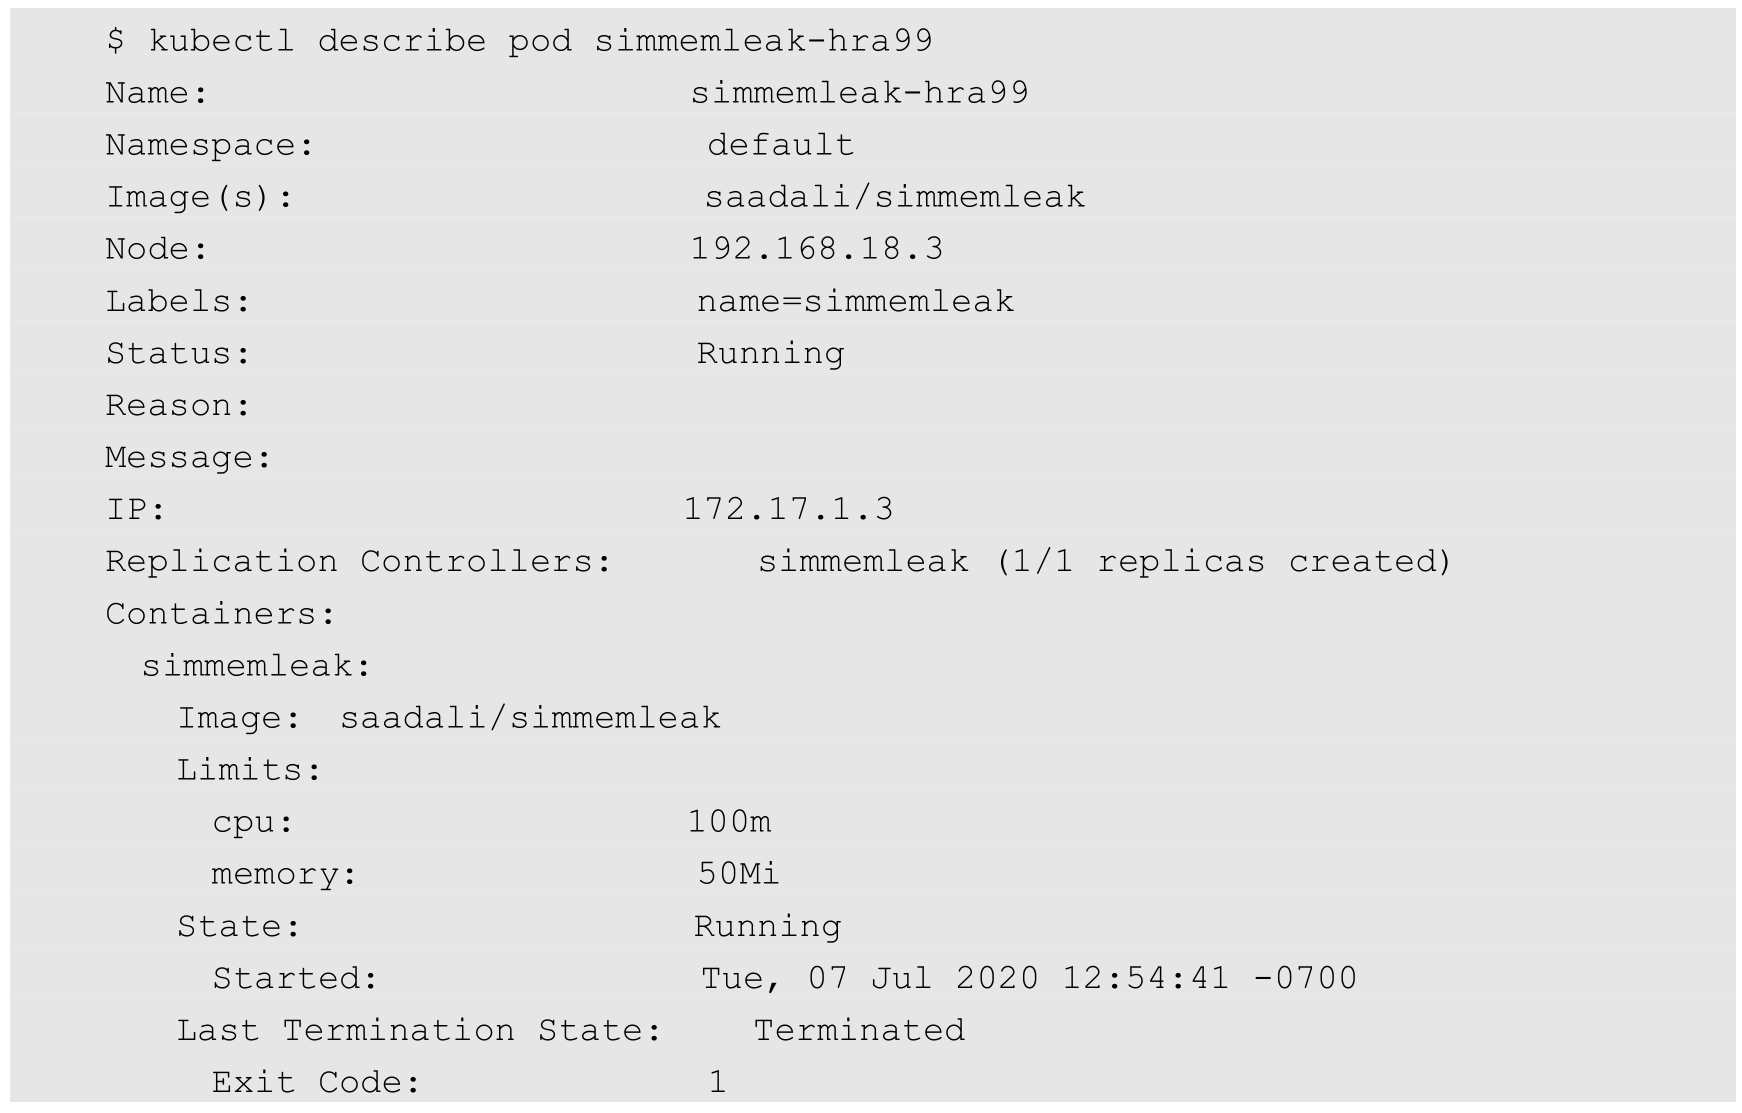1742x1113 pixels.
Task: Click the pod name value simmemleak-hra99
Action: 859,93
